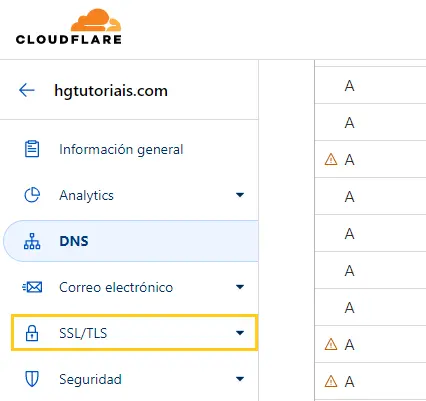Open the Información general menu item
This screenshot has height=401, width=426.
tap(129, 149)
